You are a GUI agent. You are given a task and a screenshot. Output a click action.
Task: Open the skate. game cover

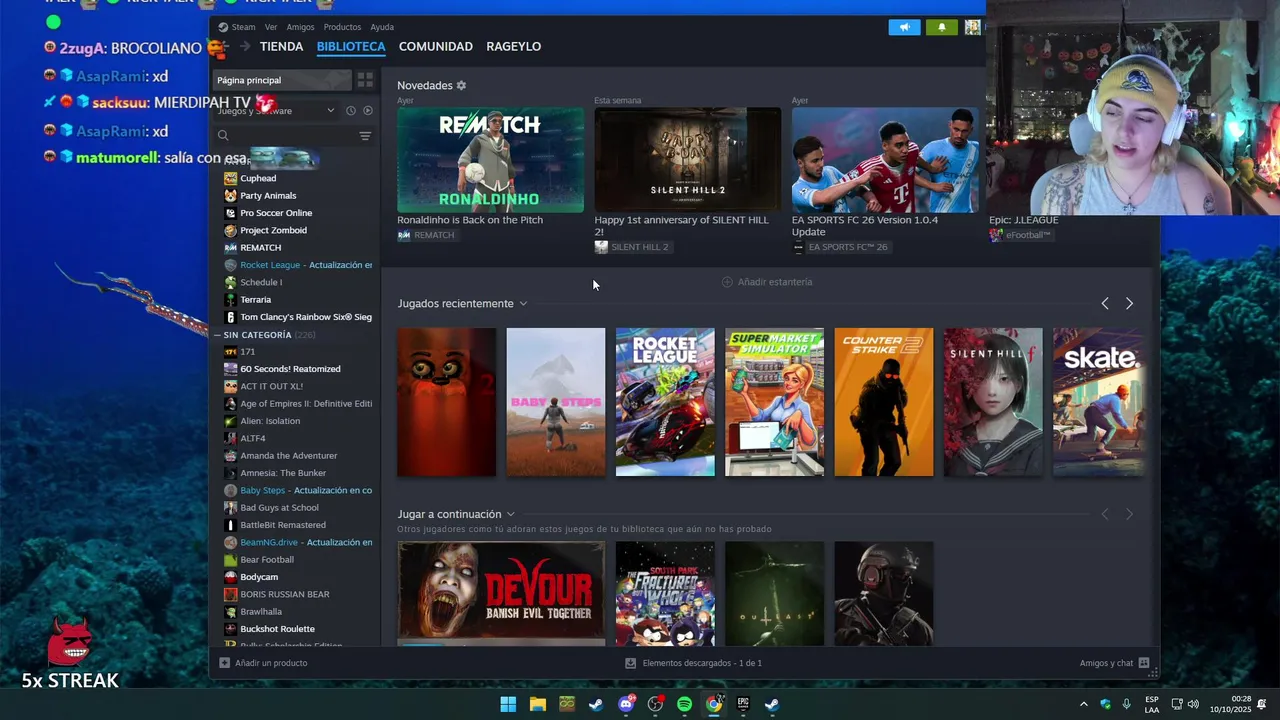[1098, 402]
